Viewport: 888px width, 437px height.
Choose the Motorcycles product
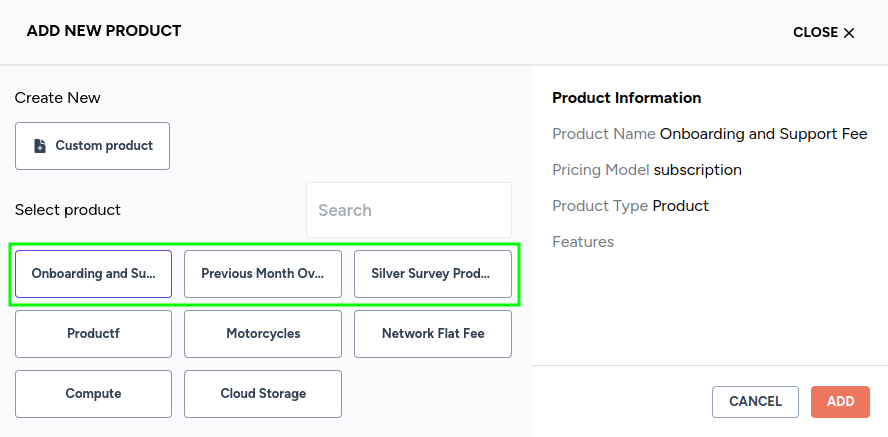(263, 333)
